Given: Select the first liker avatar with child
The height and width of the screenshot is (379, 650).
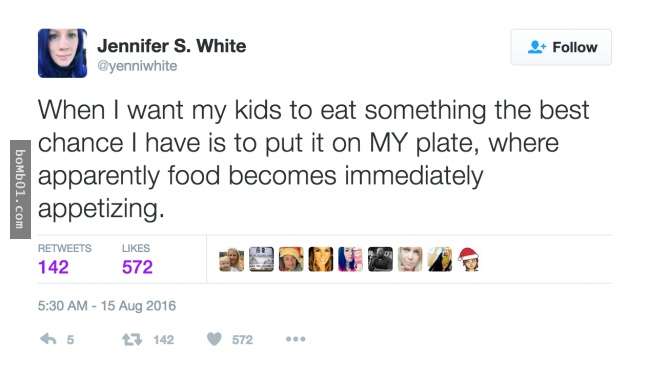Looking at the screenshot, I should [231, 260].
